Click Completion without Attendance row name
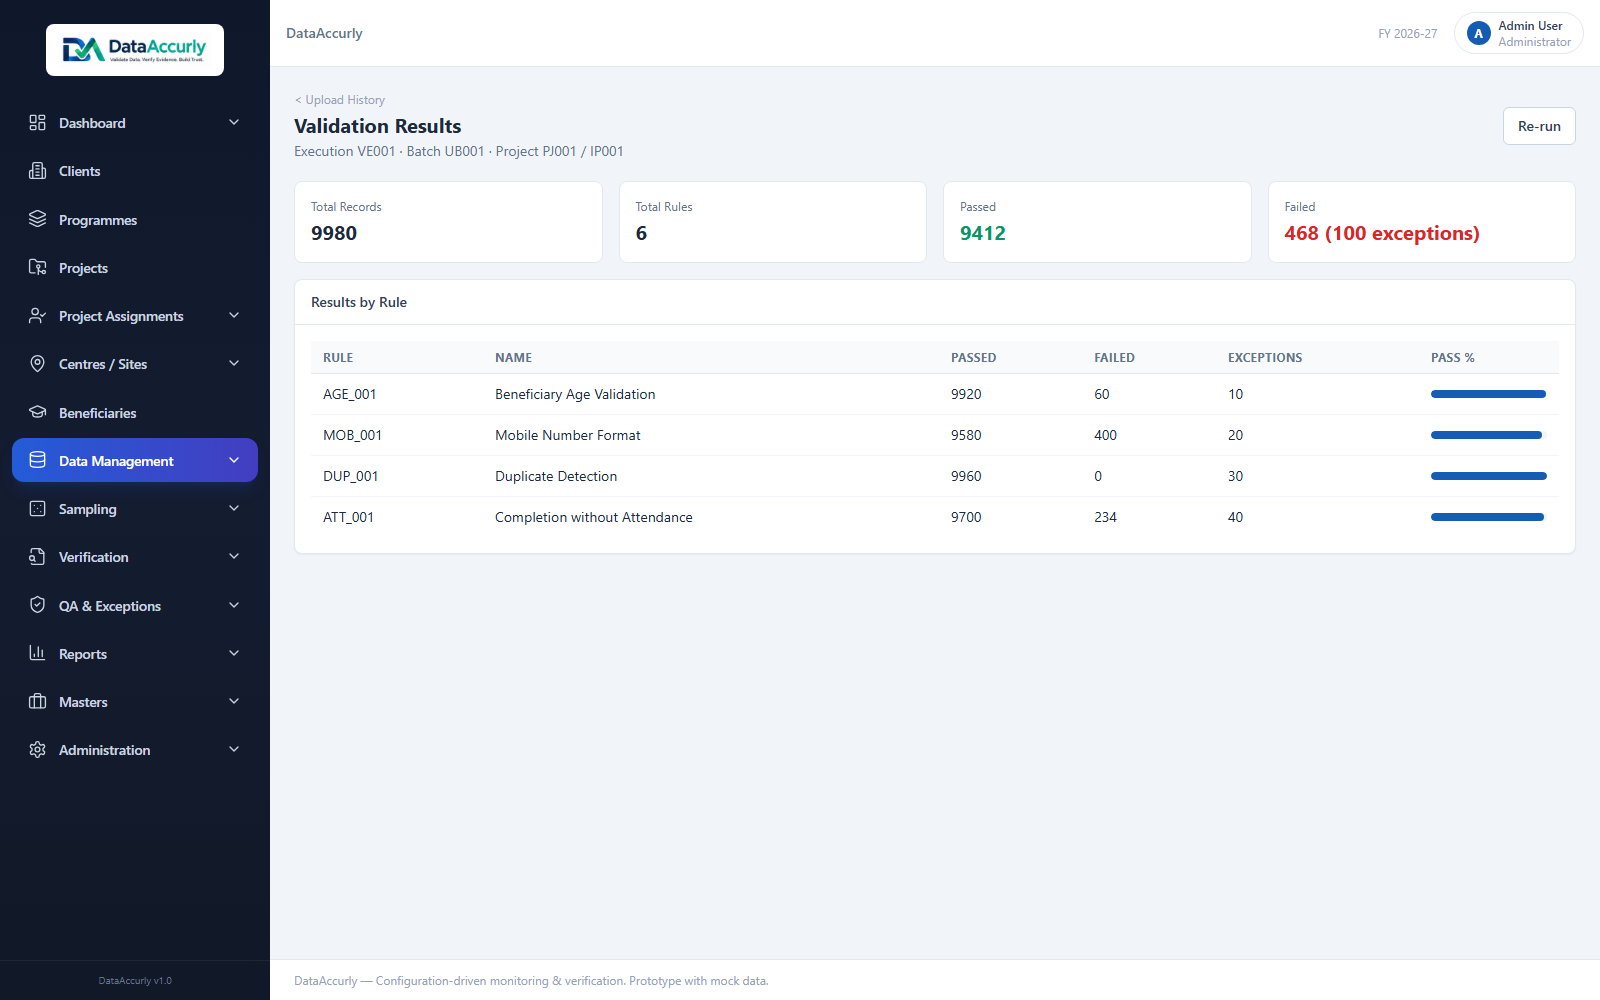The height and width of the screenshot is (1000, 1600). 594,517
